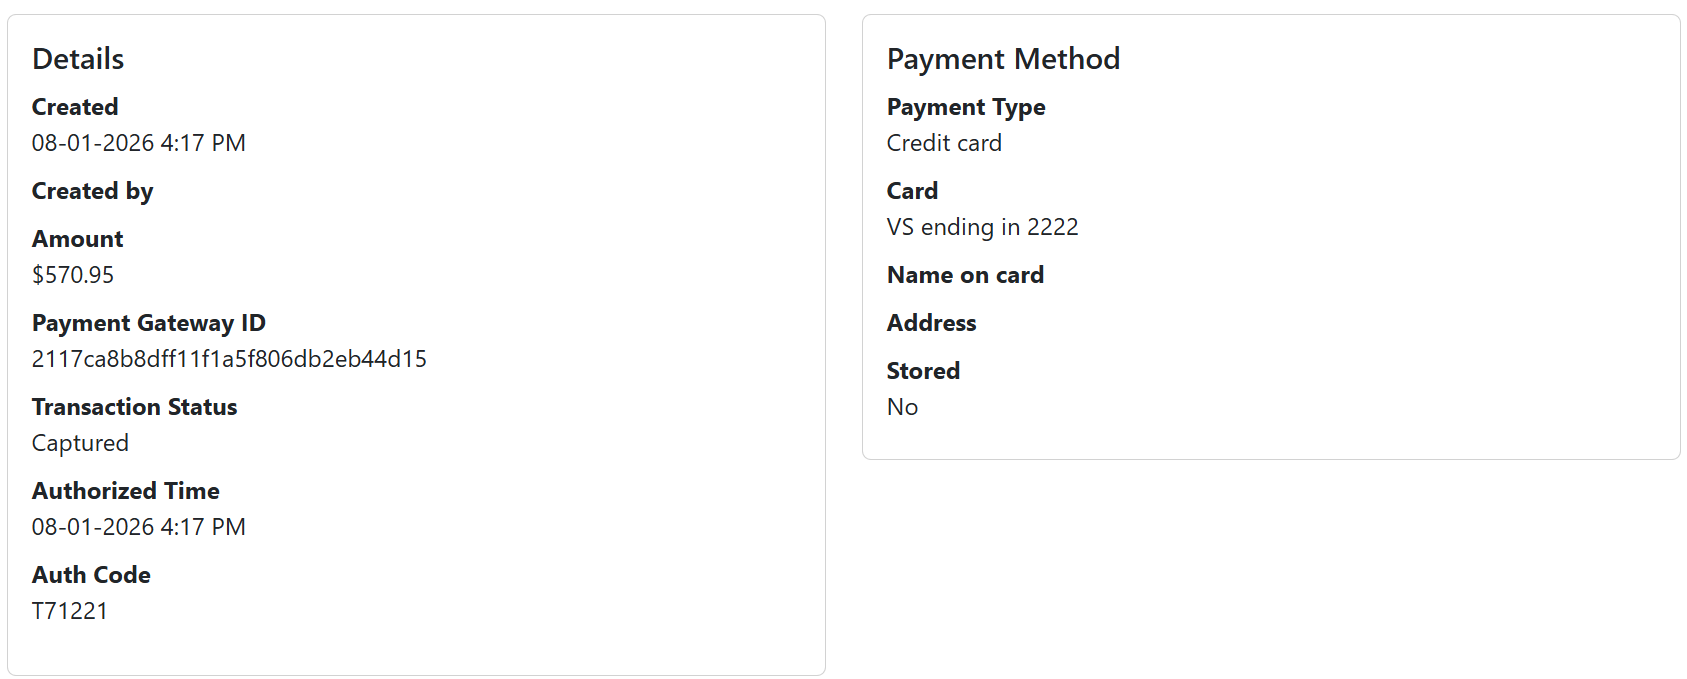Click the Captured status value
Screen dimensions: 1687x679
80,443
